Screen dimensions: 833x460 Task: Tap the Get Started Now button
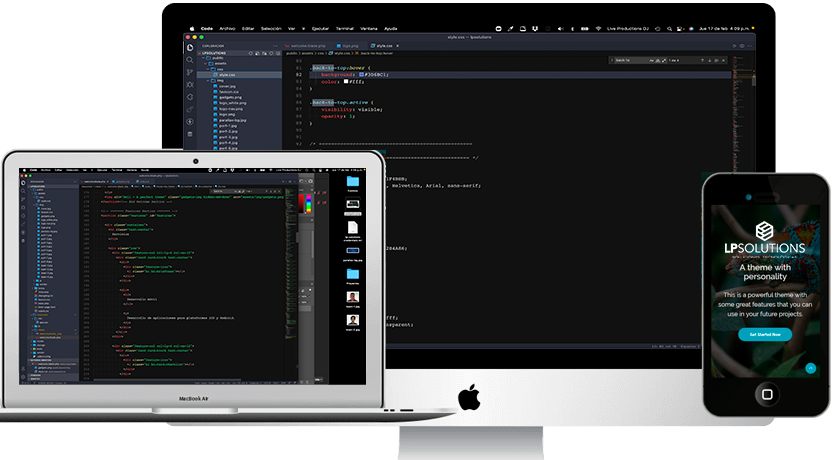click(764, 335)
